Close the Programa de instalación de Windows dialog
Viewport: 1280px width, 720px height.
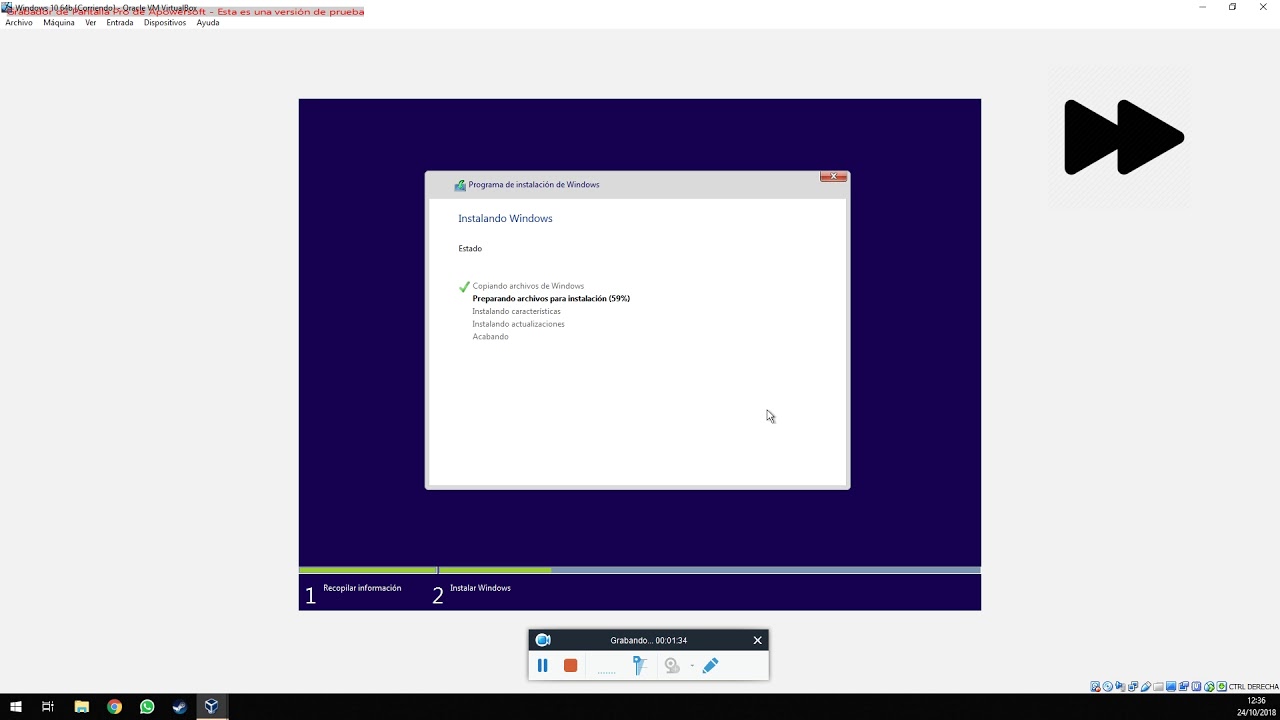pos(833,177)
